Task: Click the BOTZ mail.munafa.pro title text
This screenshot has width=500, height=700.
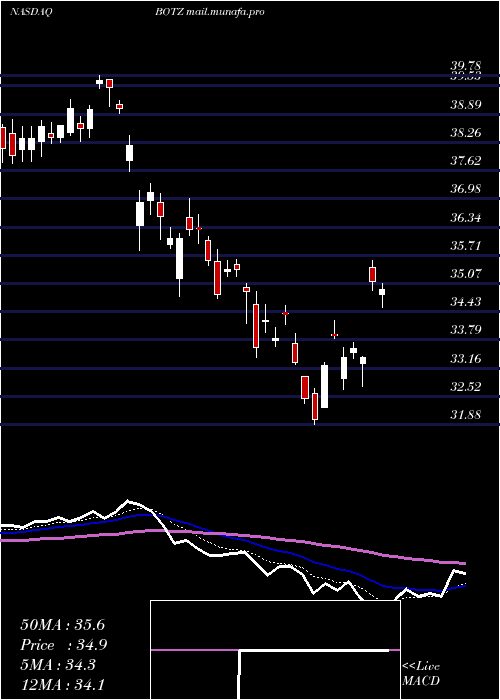Action: [210, 12]
